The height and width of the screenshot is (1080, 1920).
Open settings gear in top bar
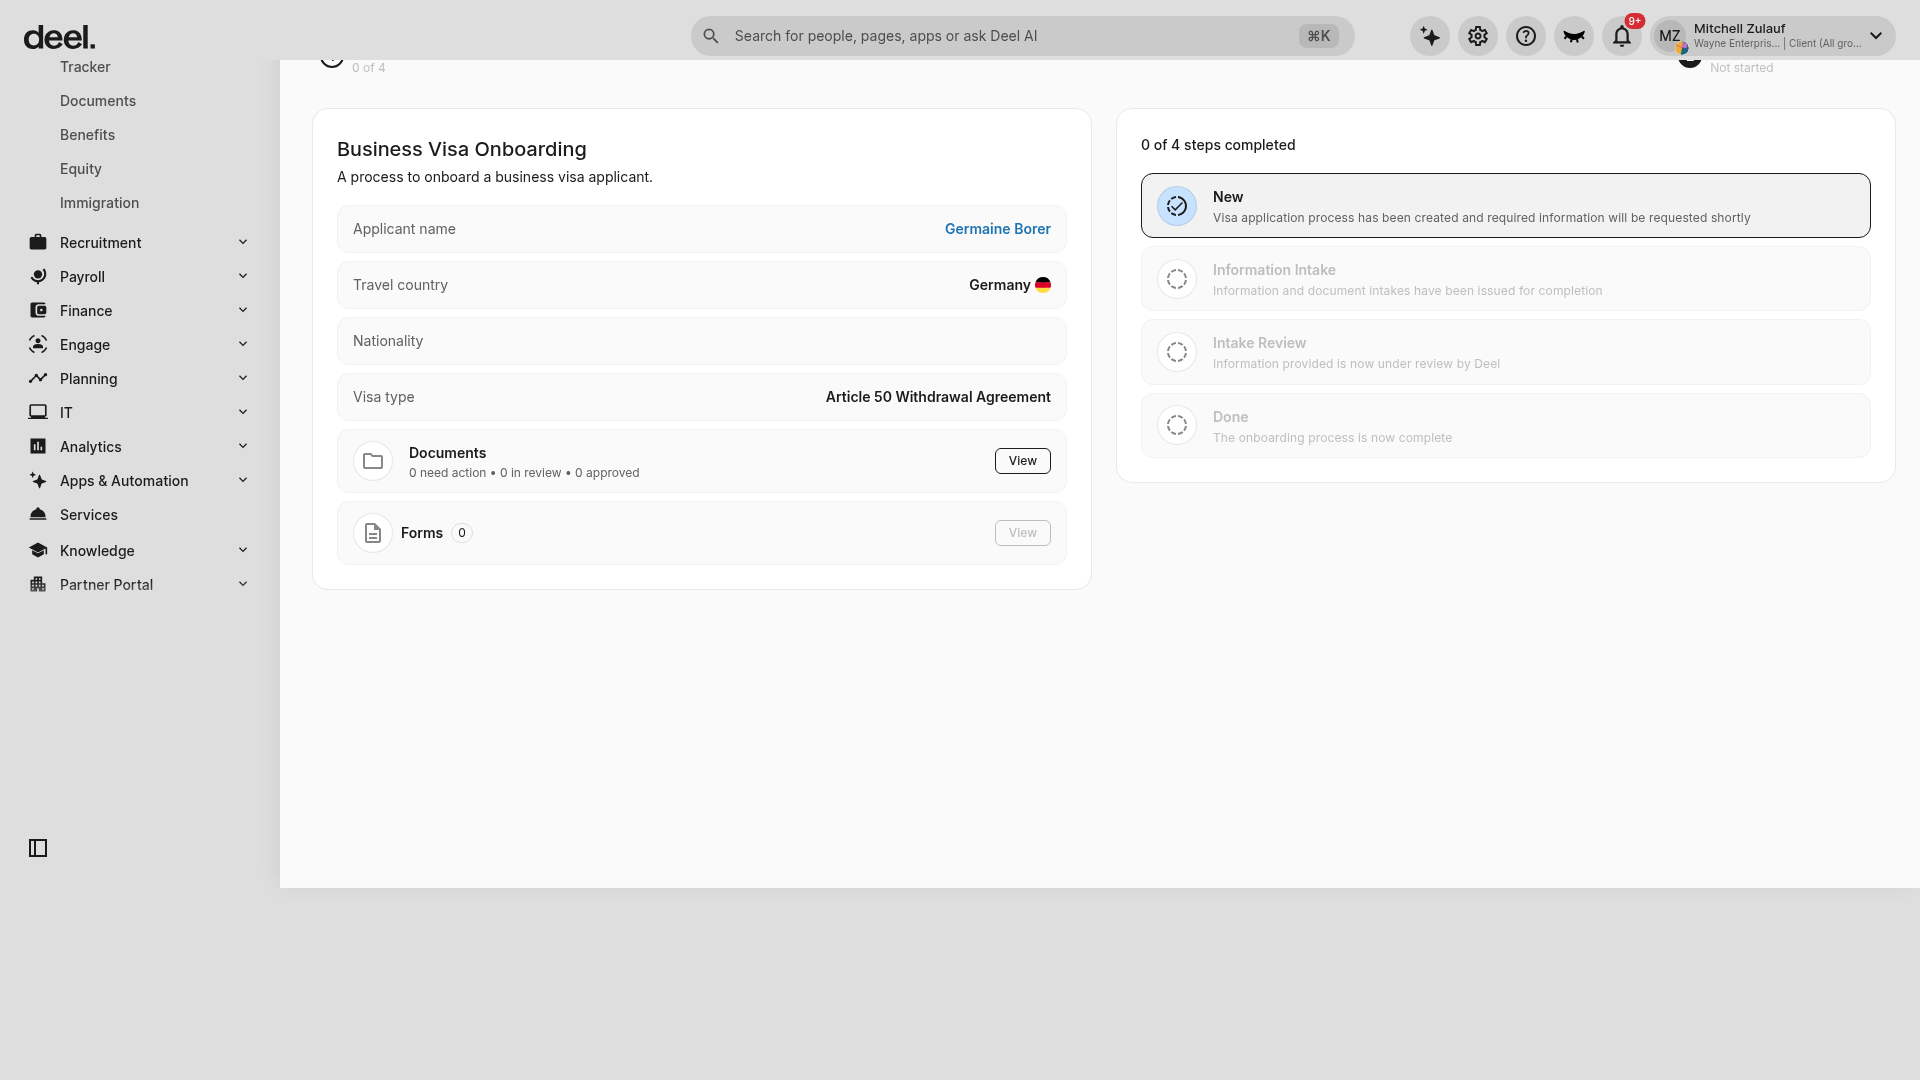coord(1478,36)
